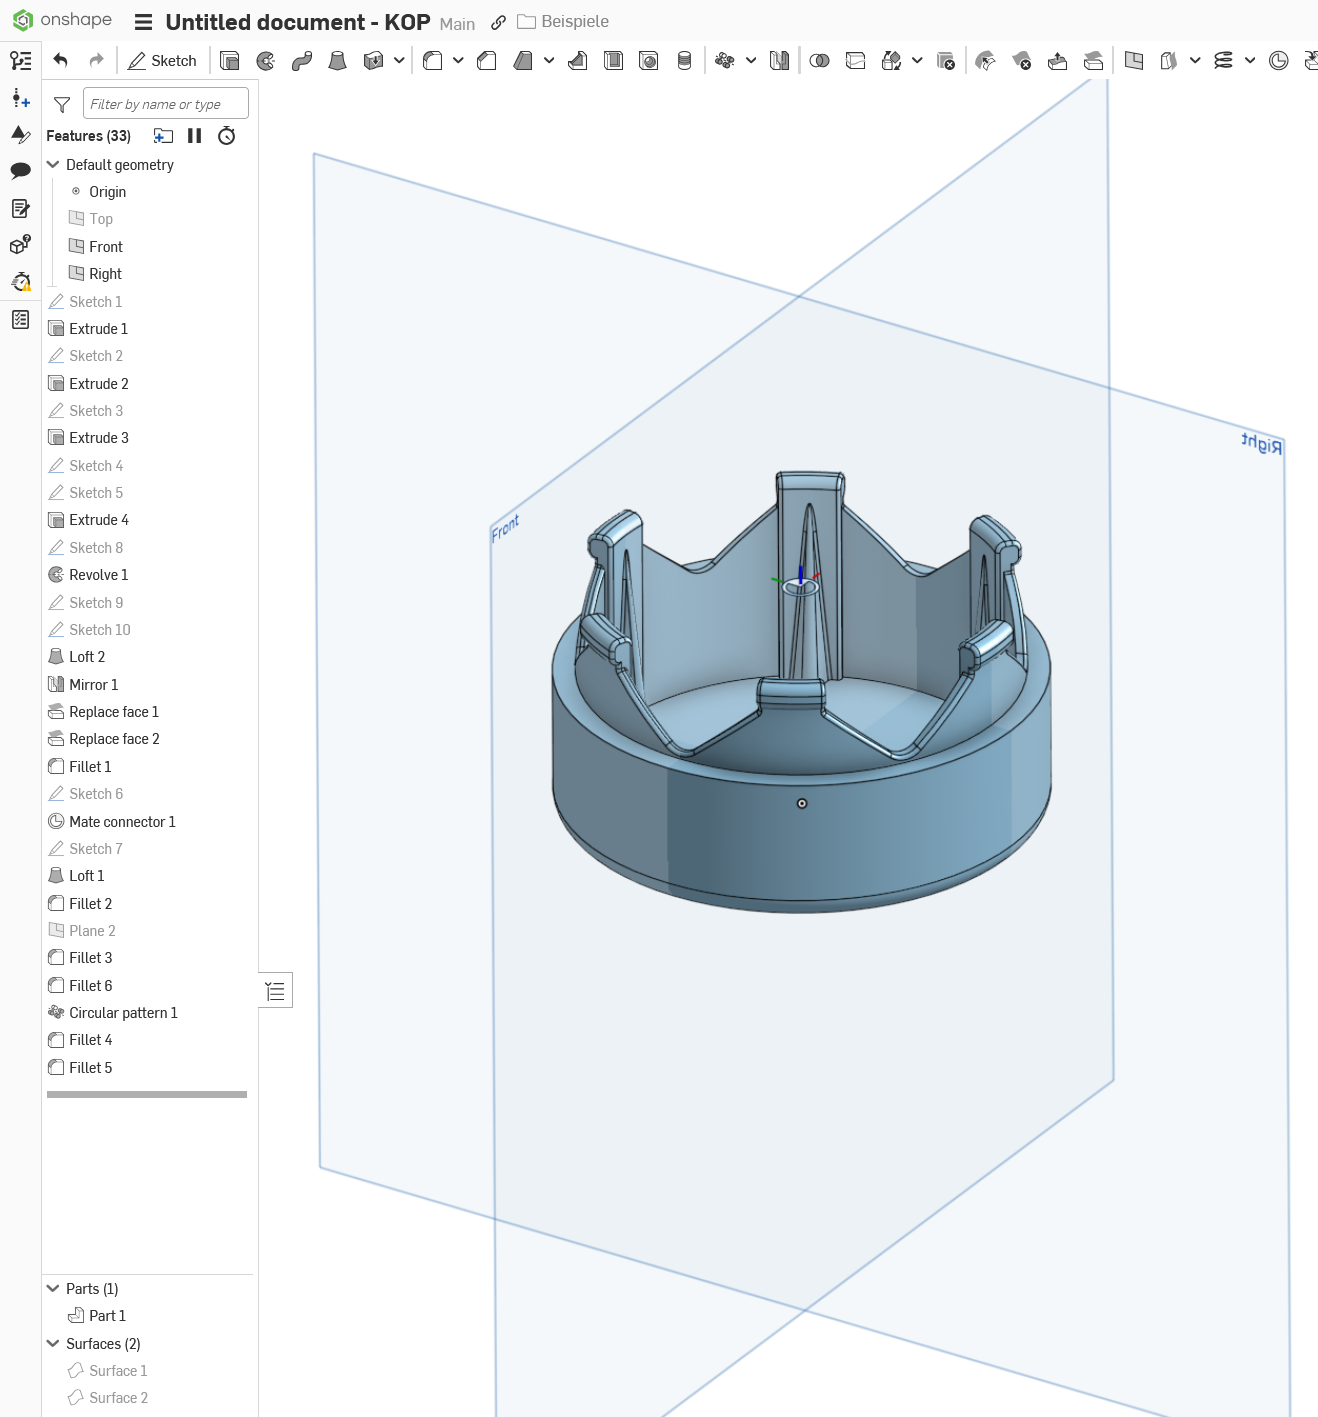Select the Revolve tool
Image resolution: width=1318 pixels, height=1417 pixels.
[x=266, y=61]
